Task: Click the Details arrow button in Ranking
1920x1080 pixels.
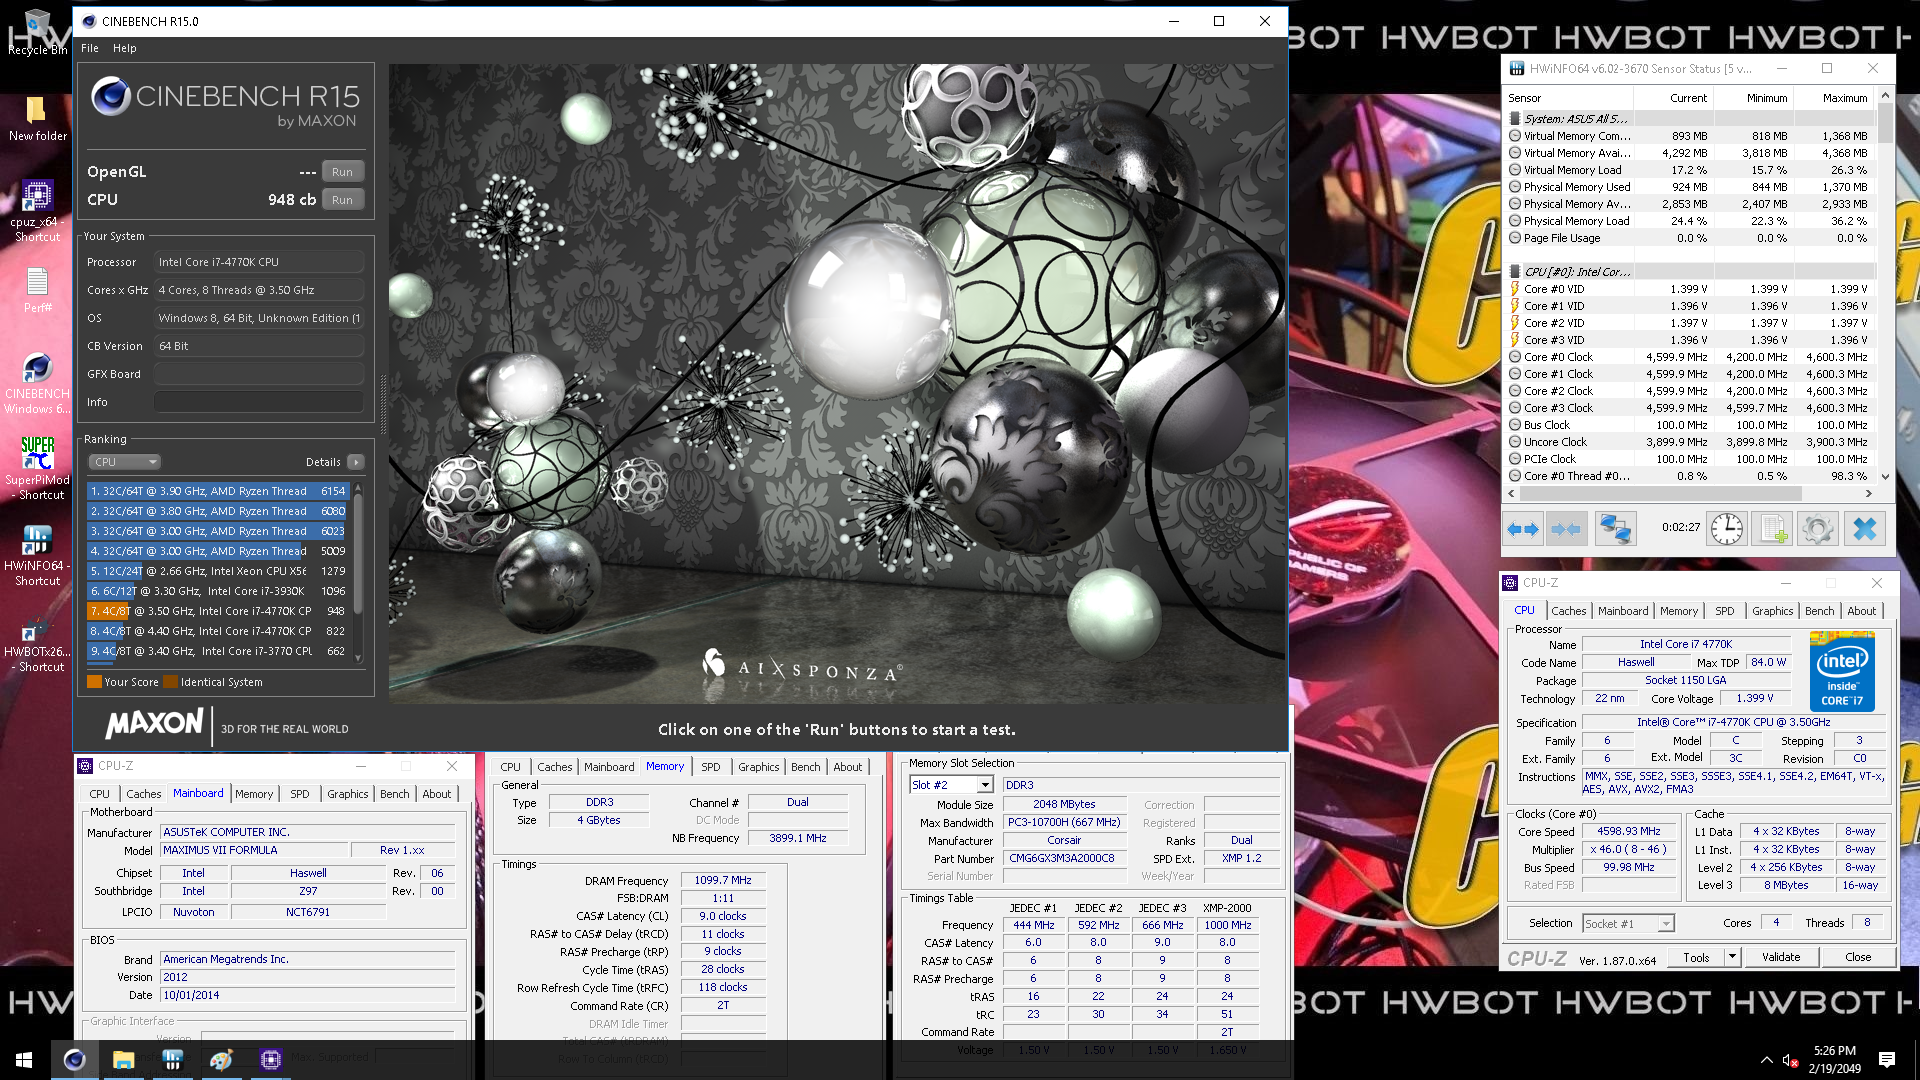Action: coord(355,462)
